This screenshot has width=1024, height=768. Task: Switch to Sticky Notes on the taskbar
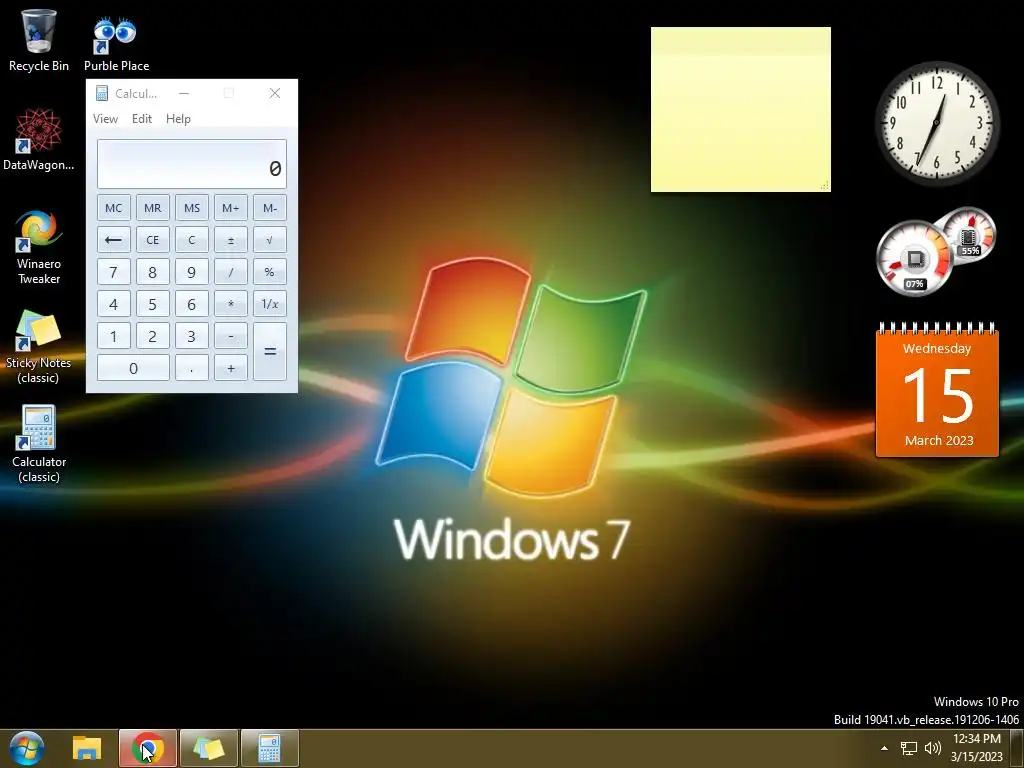click(208, 748)
